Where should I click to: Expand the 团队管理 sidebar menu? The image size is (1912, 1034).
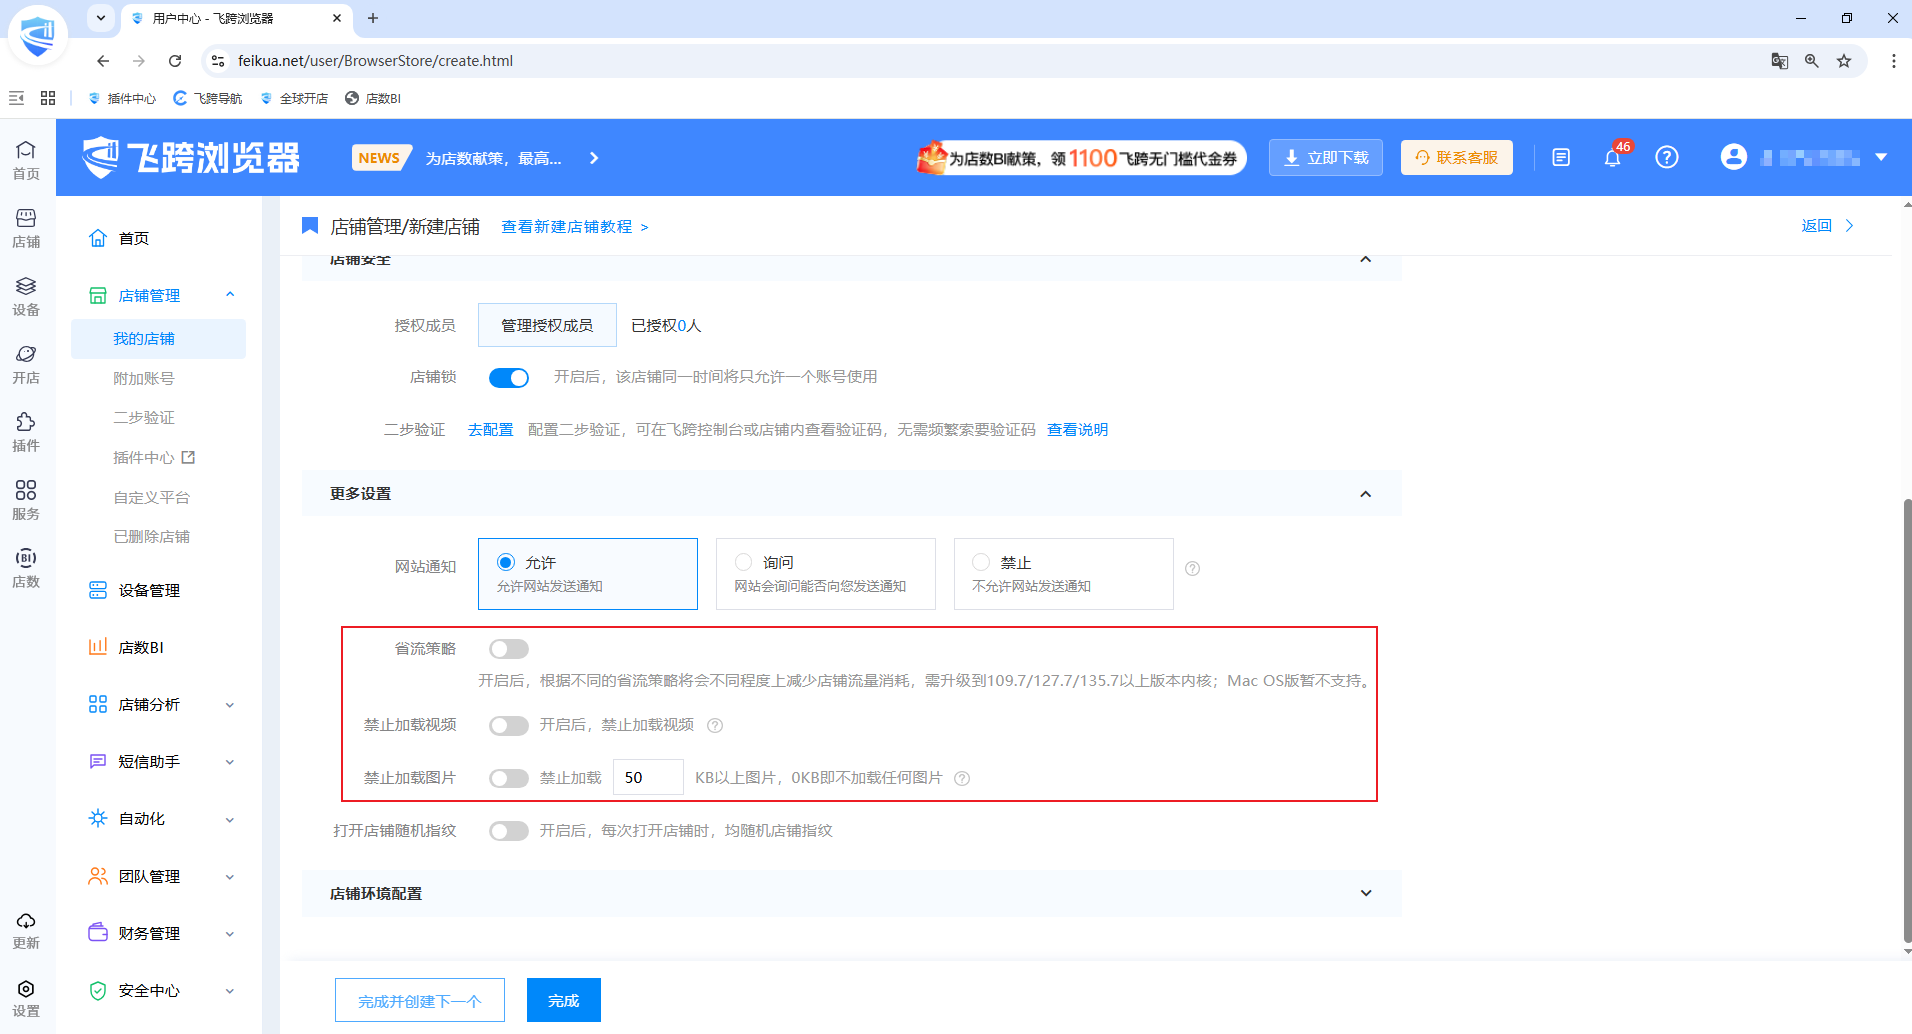(230, 877)
